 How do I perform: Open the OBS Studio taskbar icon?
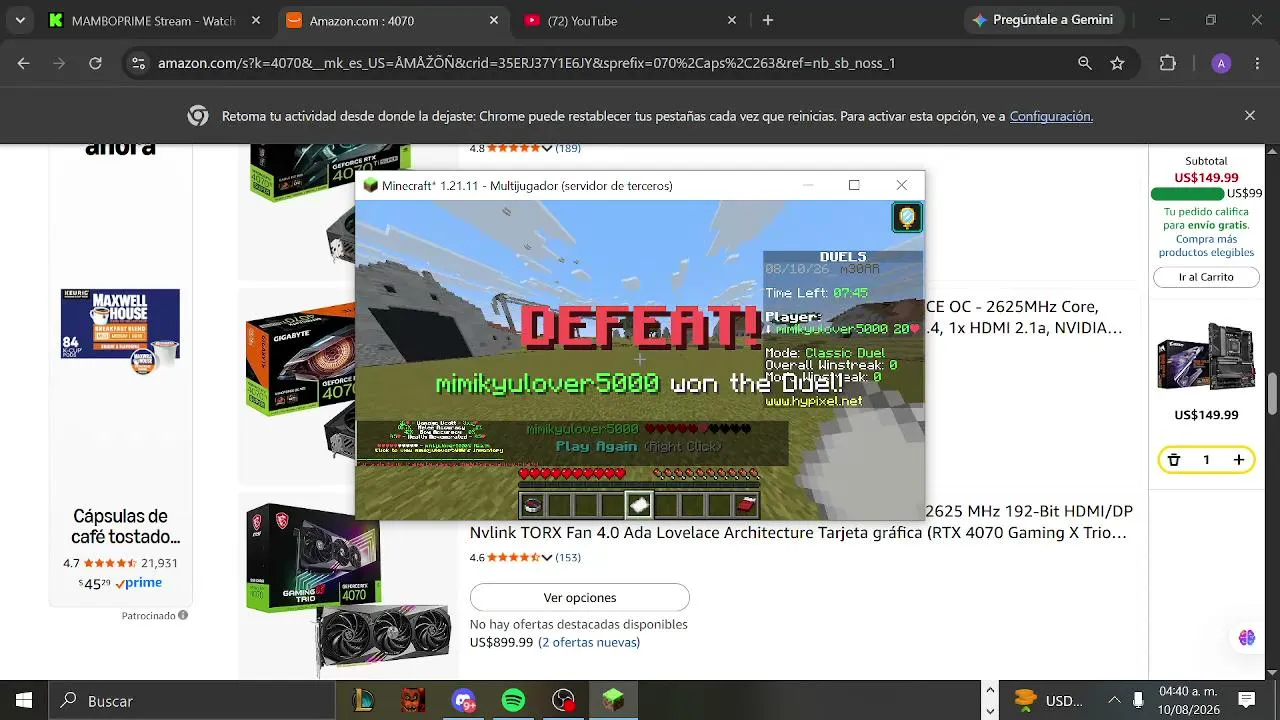[x=563, y=701]
